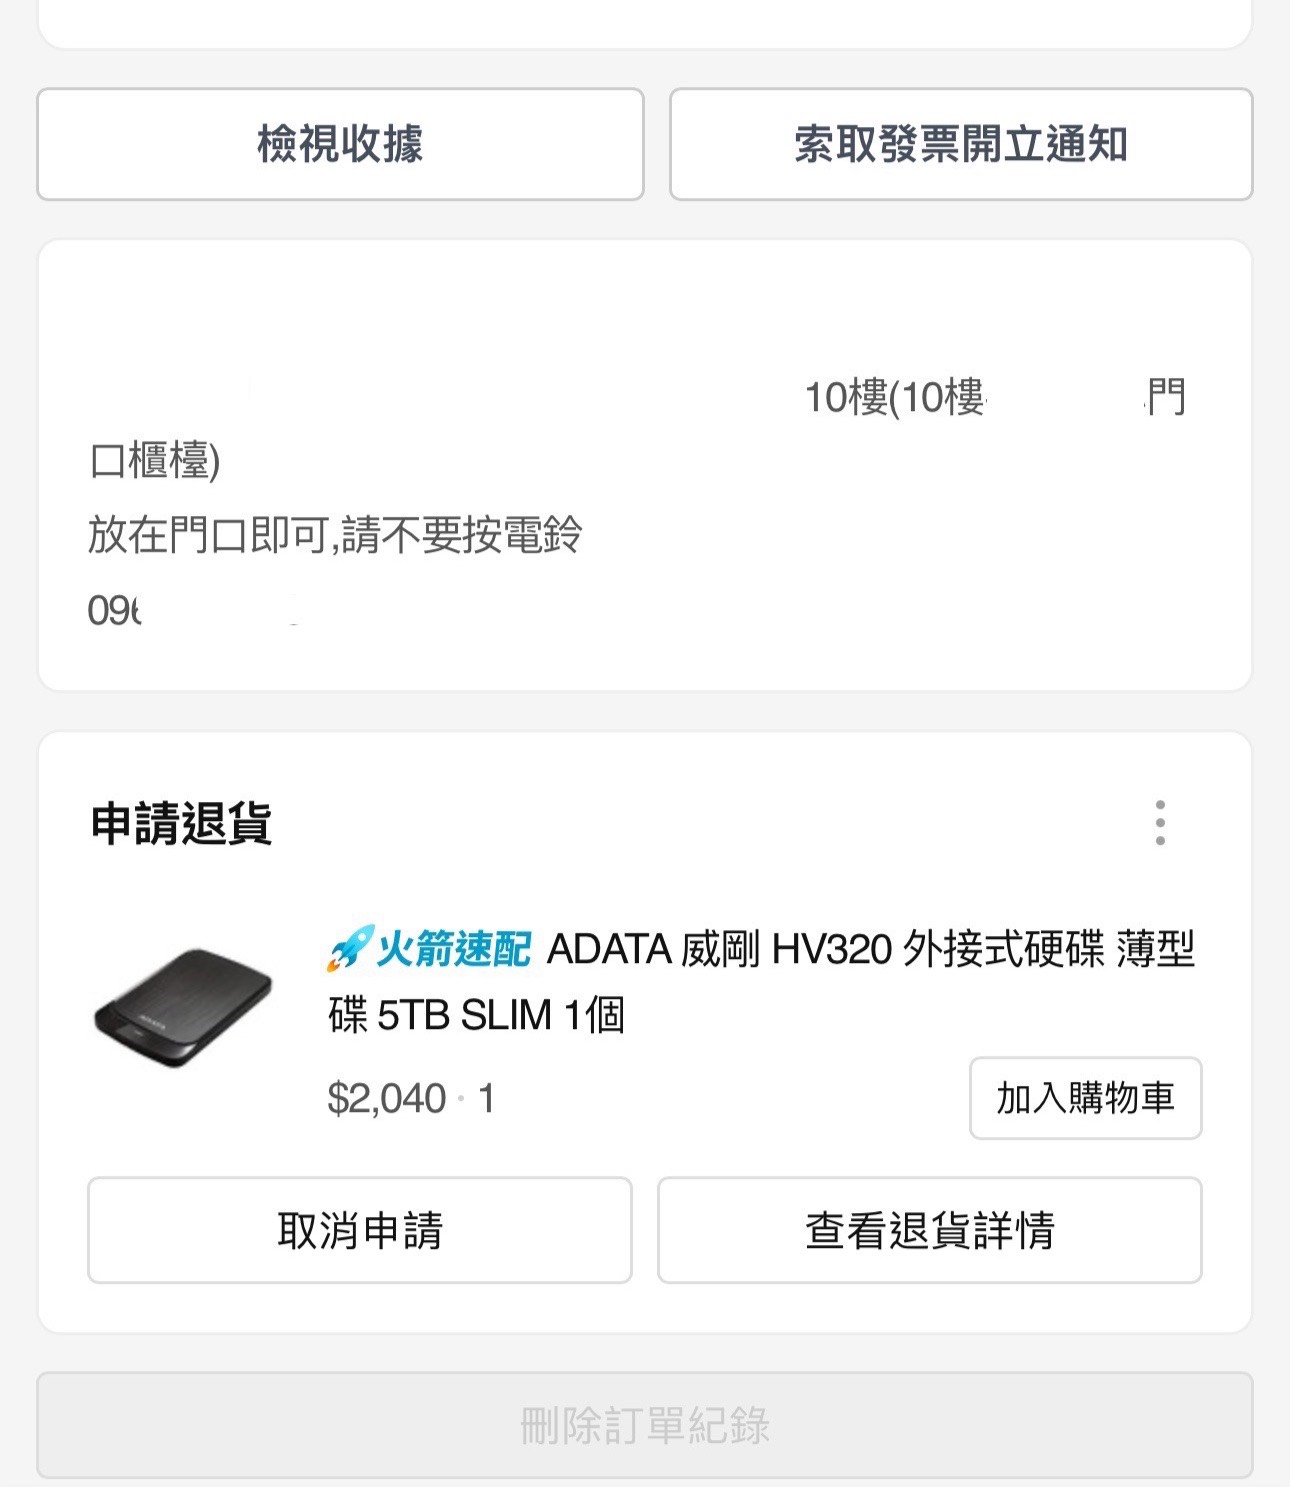Cancel the return with 取消申請 button
Image resolution: width=1290 pixels, height=1487 pixels.
[x=360, y=1230]
